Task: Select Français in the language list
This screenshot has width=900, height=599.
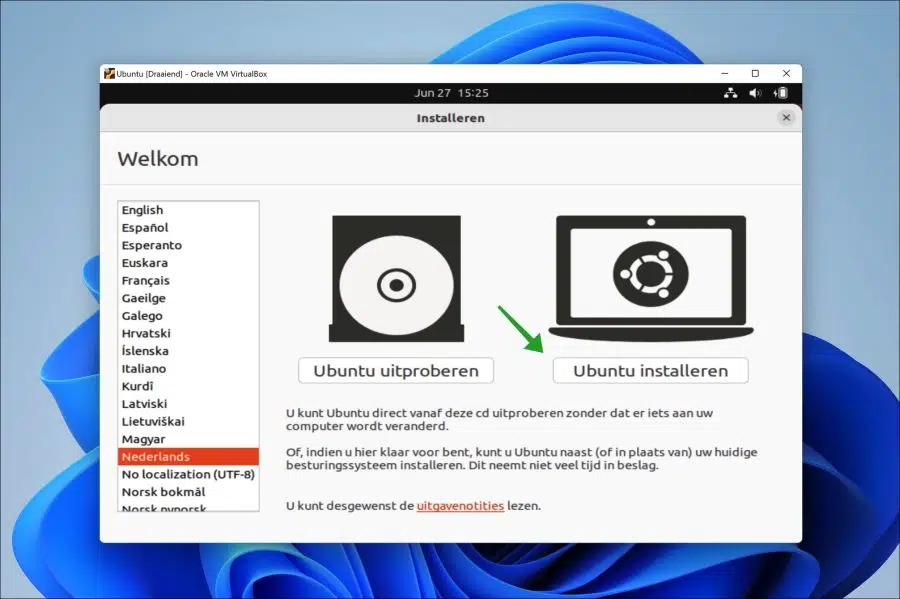Action: 188,281
